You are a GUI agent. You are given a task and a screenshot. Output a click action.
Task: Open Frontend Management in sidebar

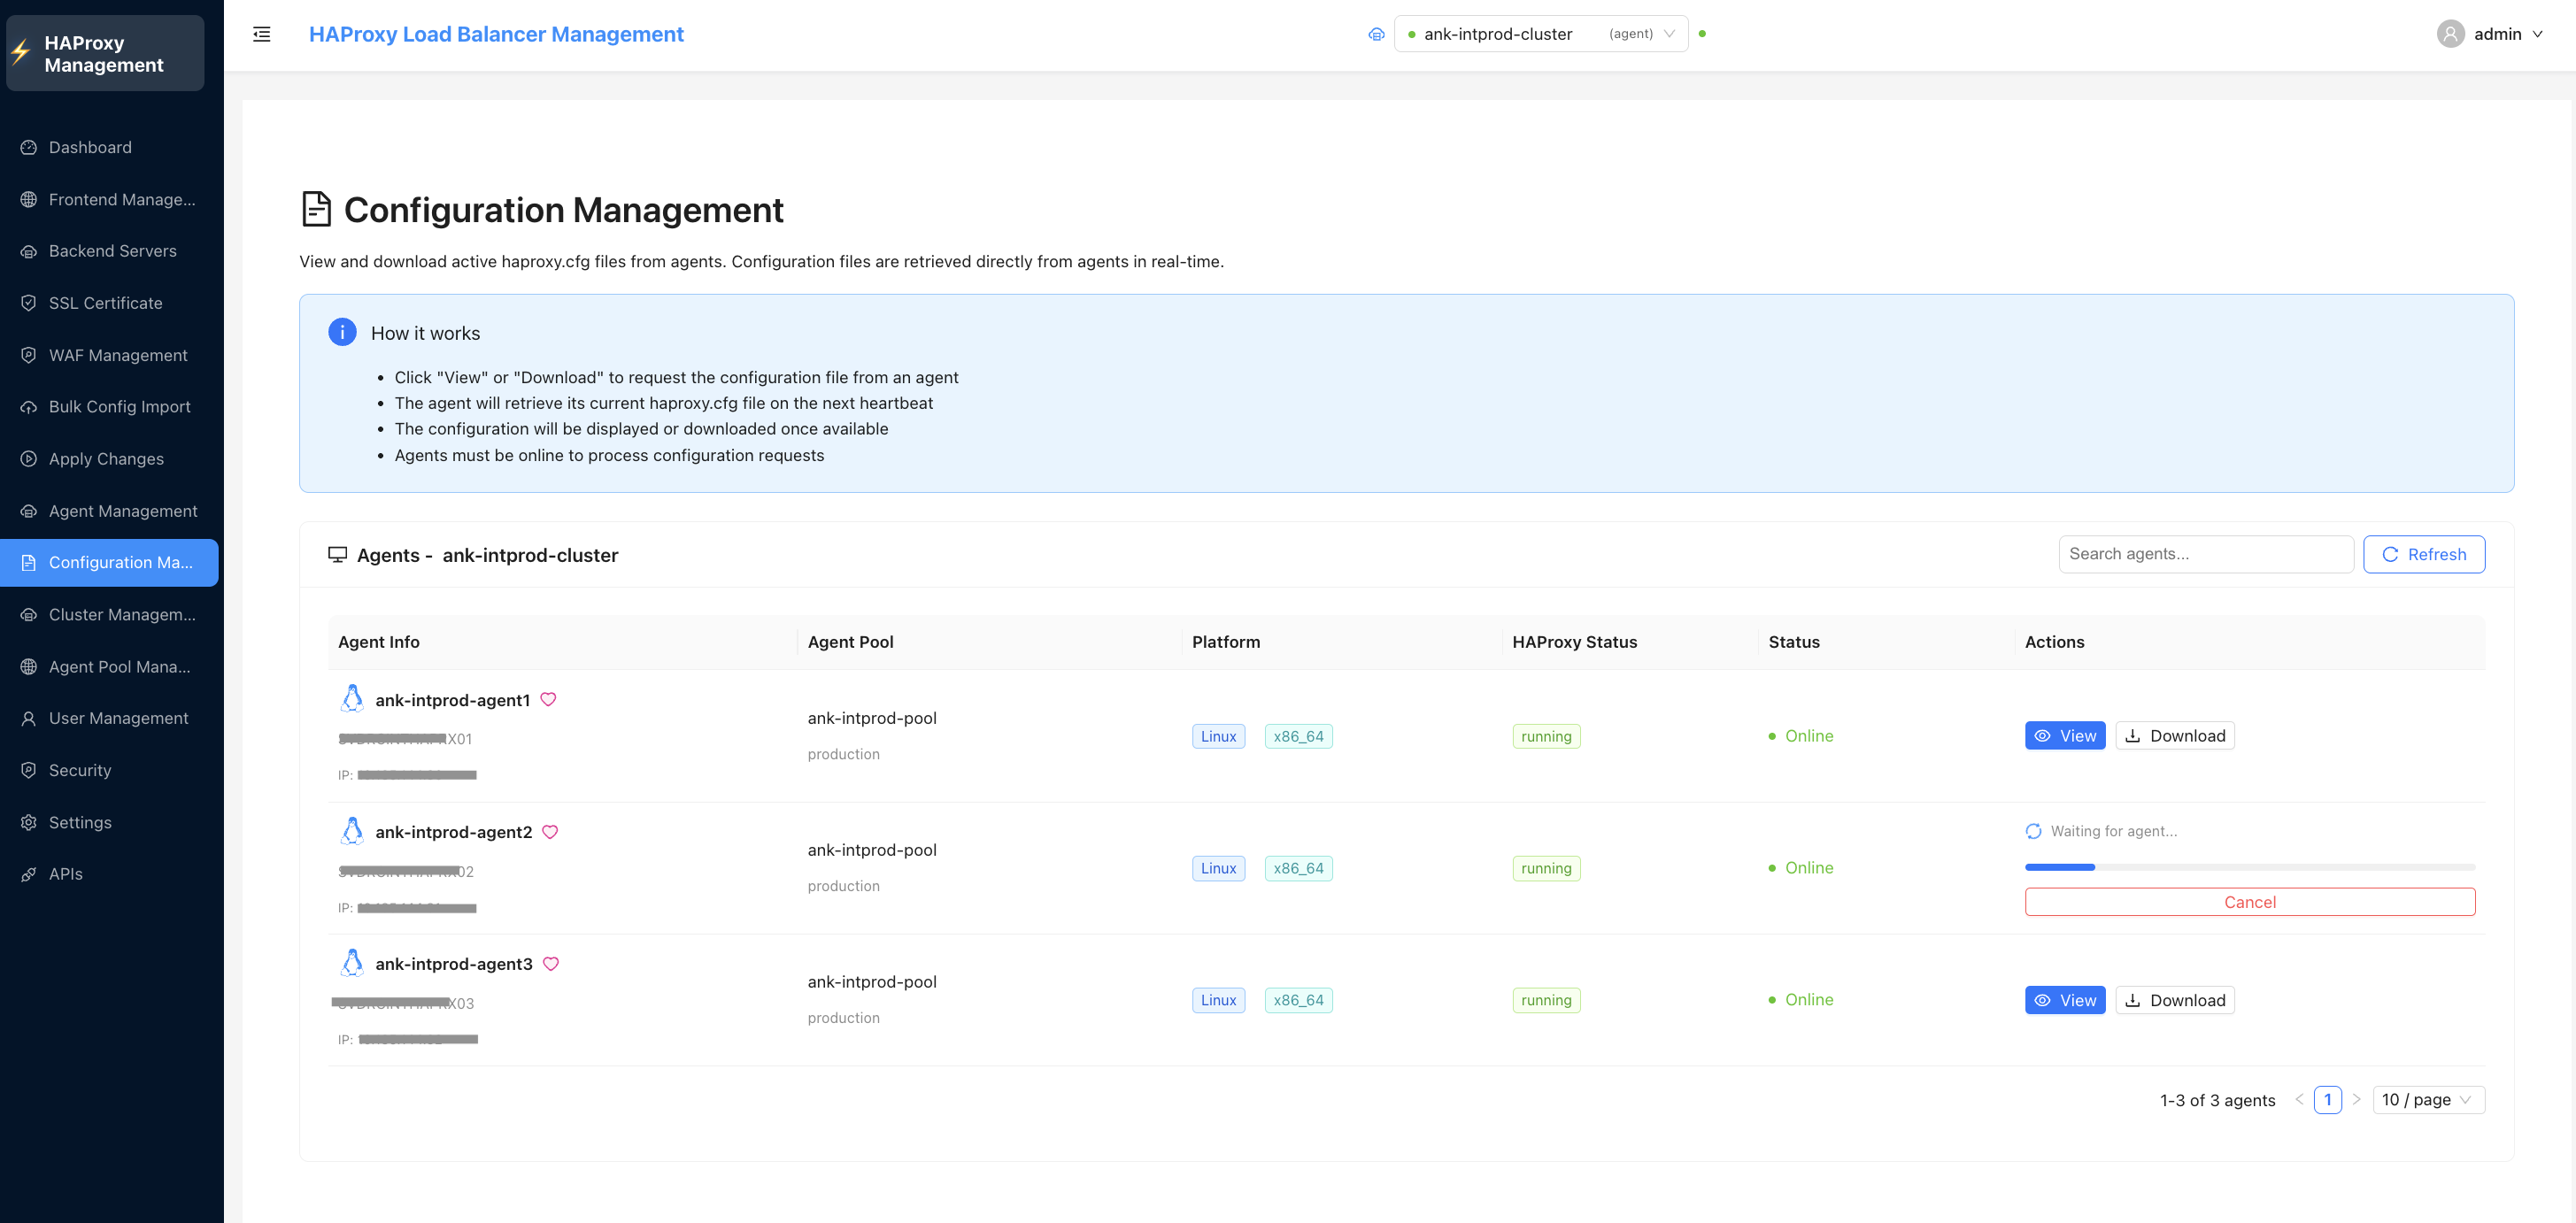click(x=110, y=199)
